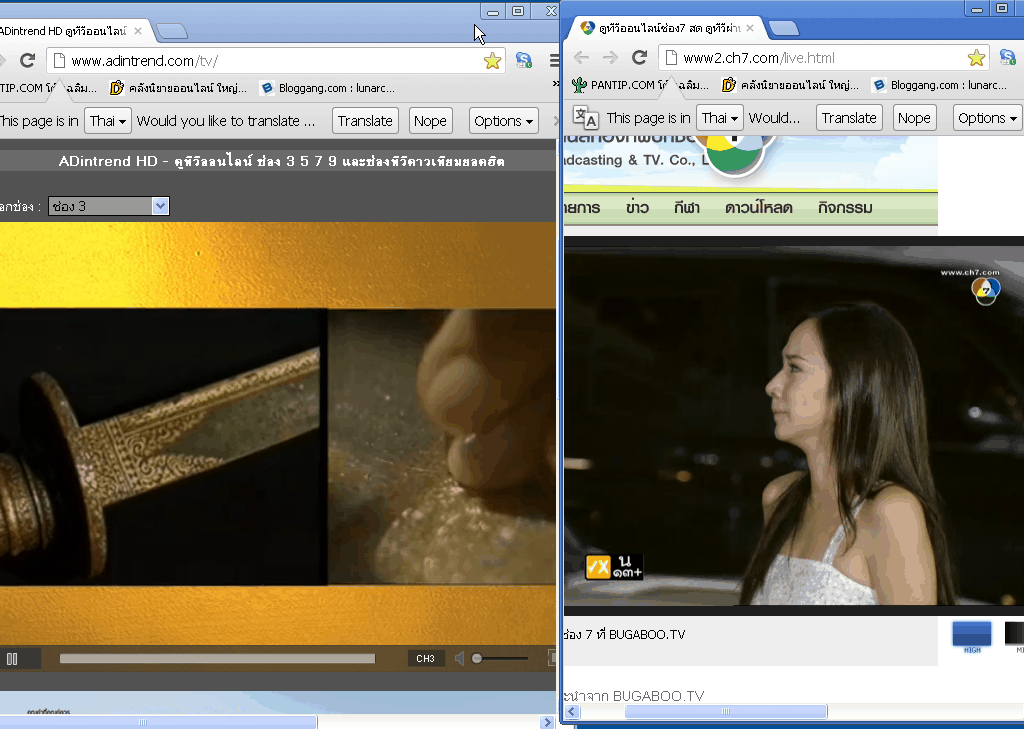1024x729 pixels.
Task: Reload the adintrend.com page
Action: (x=27, y=61)
